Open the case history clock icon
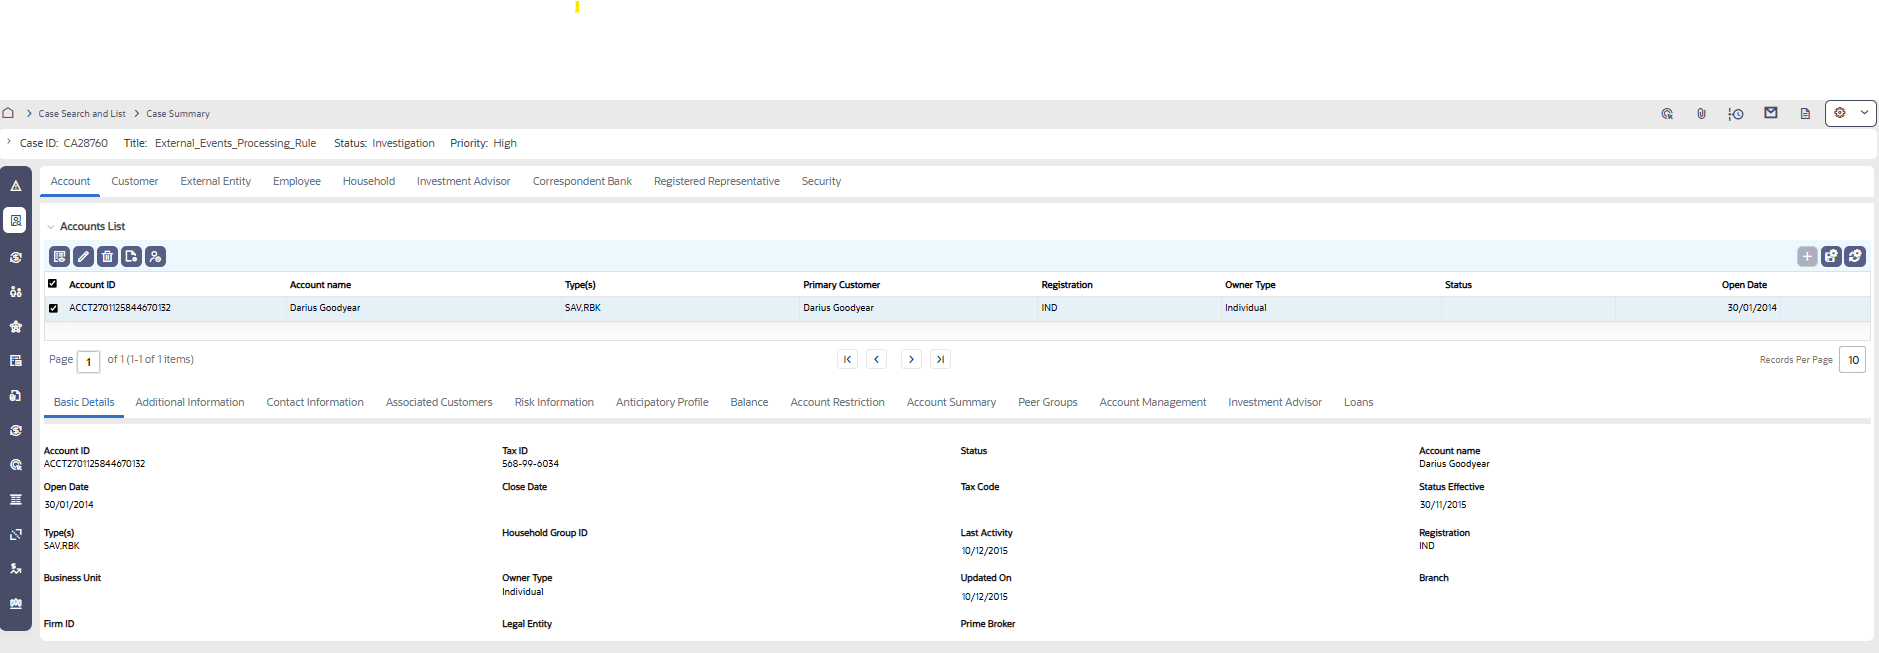 [x=1736, y=114]
